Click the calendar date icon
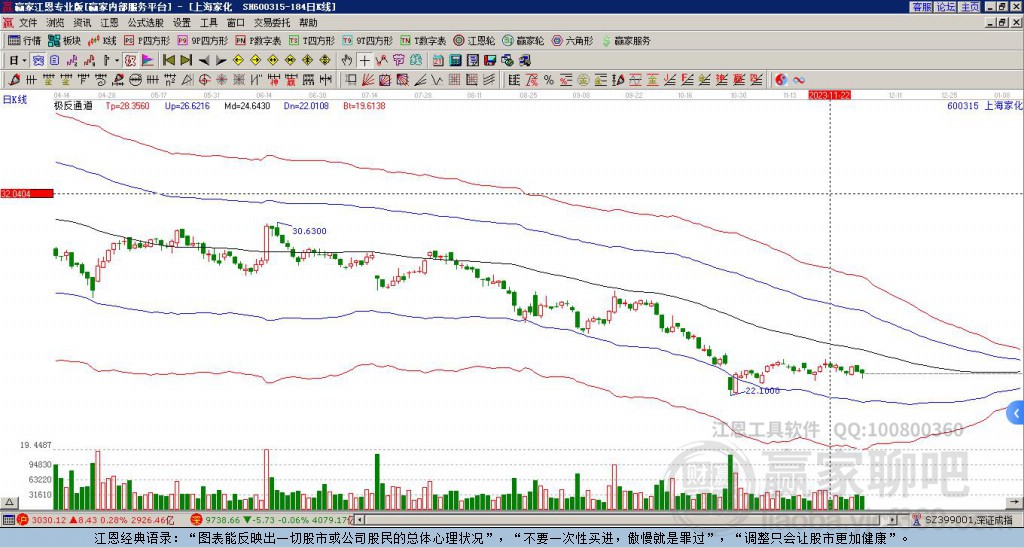Viewport: 1024px width, 548px height. (438, 61)
